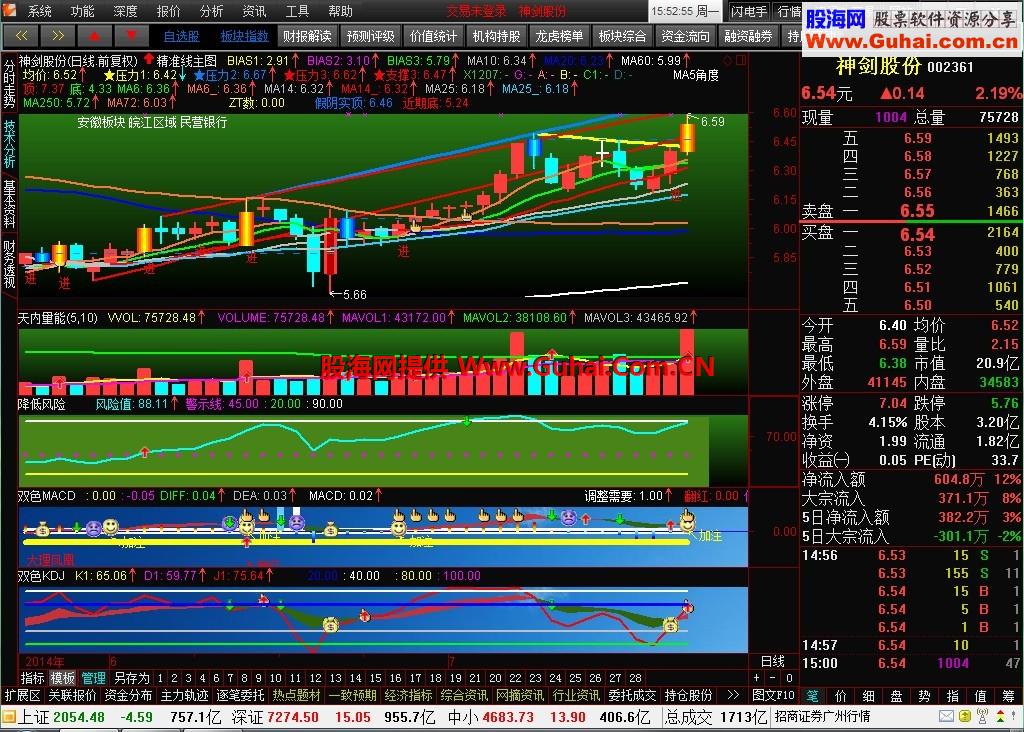Select template number 28
This screenshot has height=732, width=1024.
pos(635,678)
